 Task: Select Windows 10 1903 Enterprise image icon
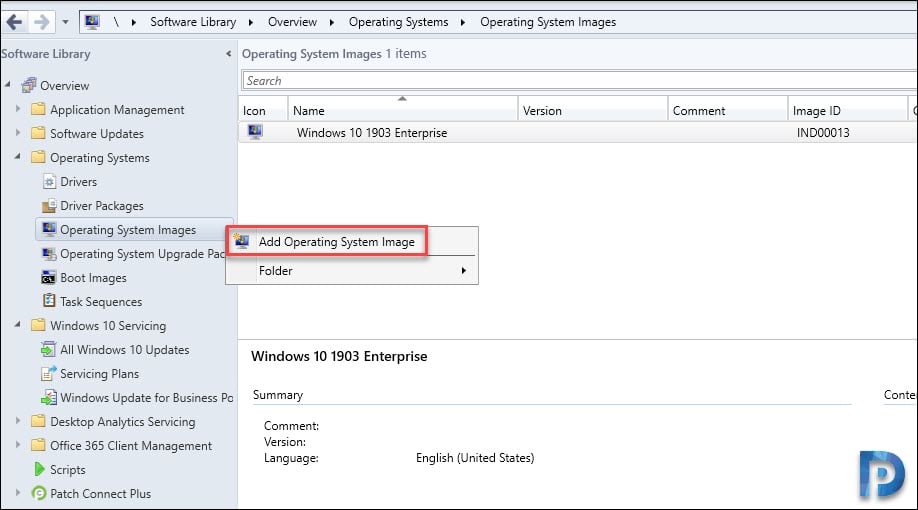click(x=255, y=132)
